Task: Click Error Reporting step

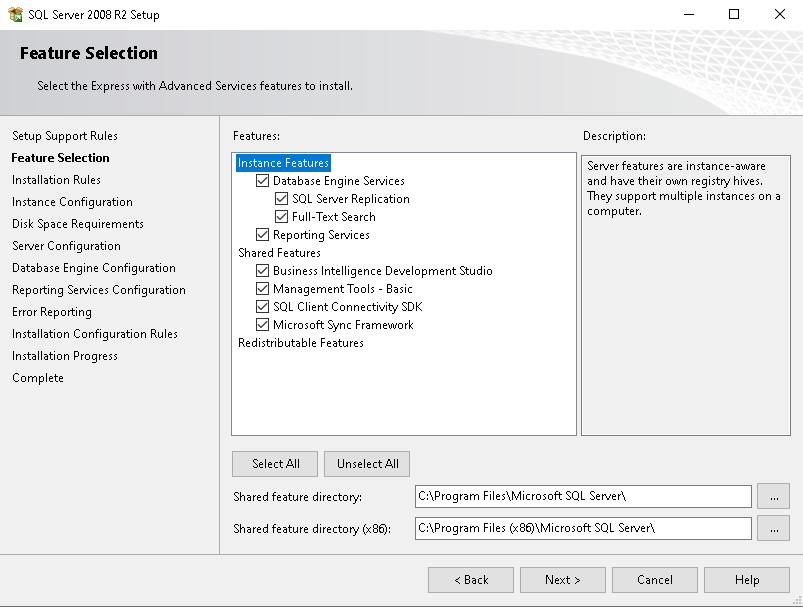Action: (52, 312)
